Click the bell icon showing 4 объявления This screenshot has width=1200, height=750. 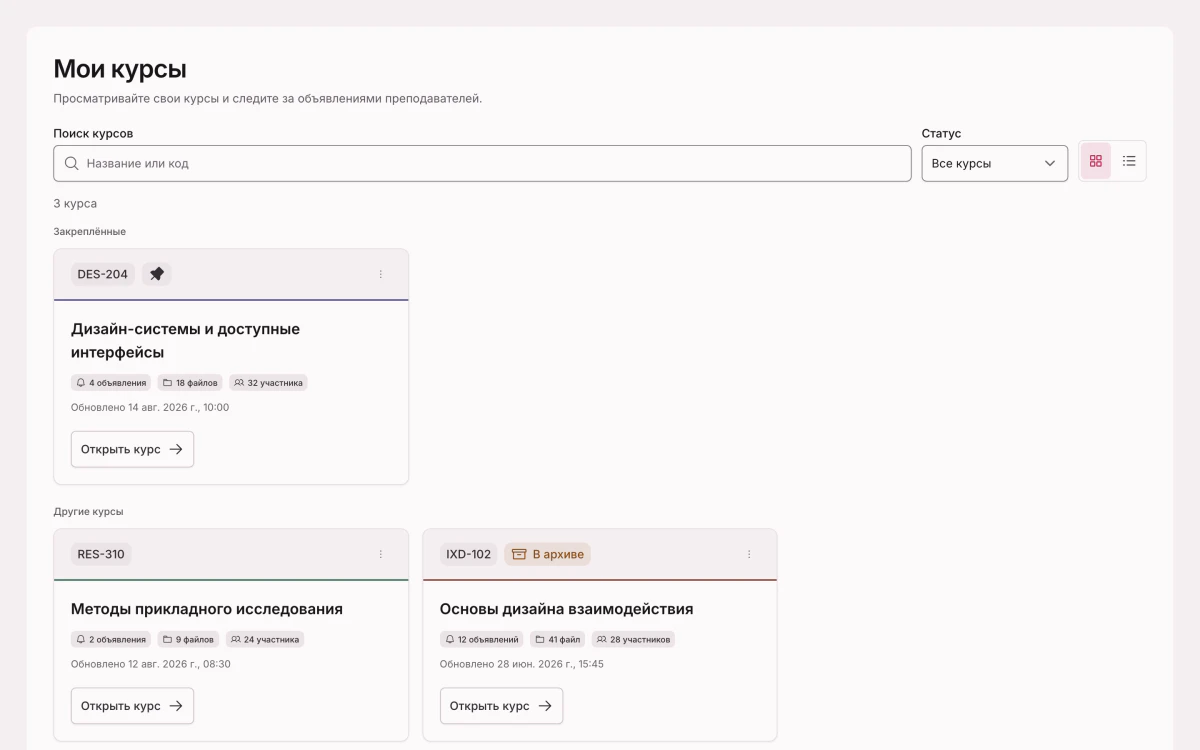pos(81,382)
